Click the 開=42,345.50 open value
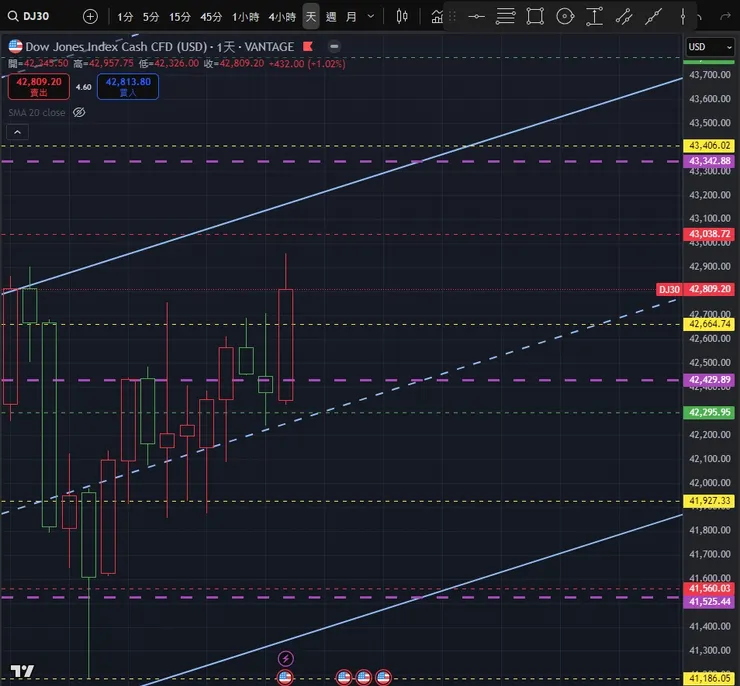740x686 pixels. point(38,63)
